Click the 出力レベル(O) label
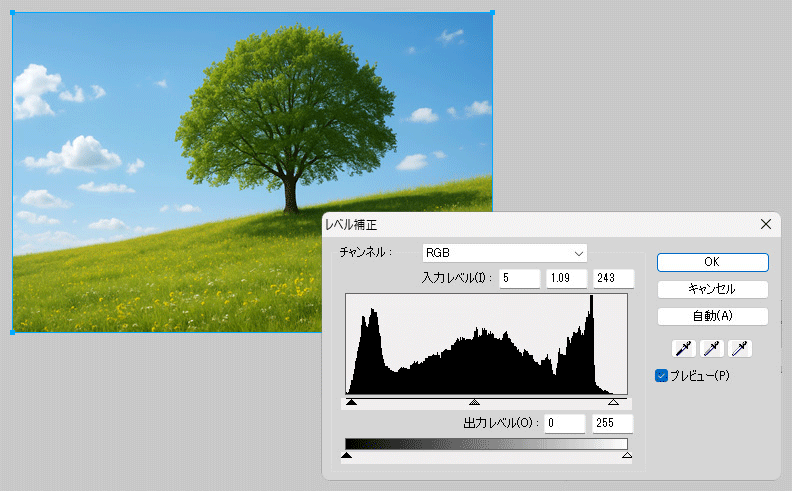The height and width of the screenshot is (491, 792). 501,423
